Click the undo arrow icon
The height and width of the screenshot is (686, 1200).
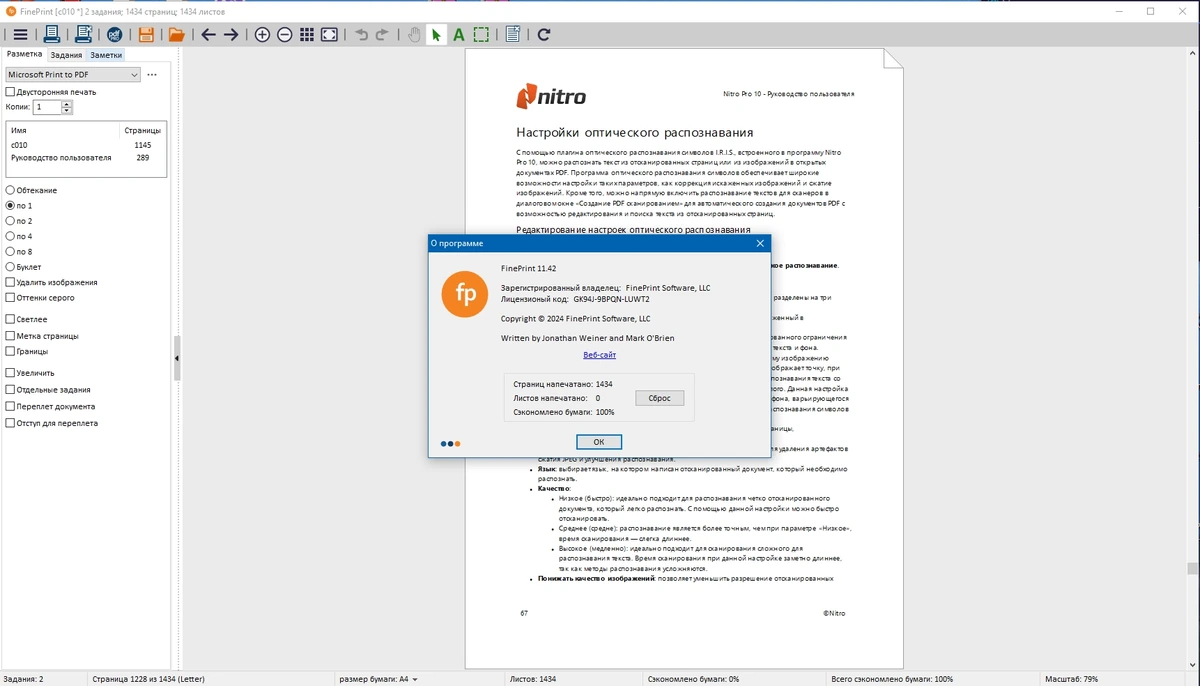tap(362, 35)
